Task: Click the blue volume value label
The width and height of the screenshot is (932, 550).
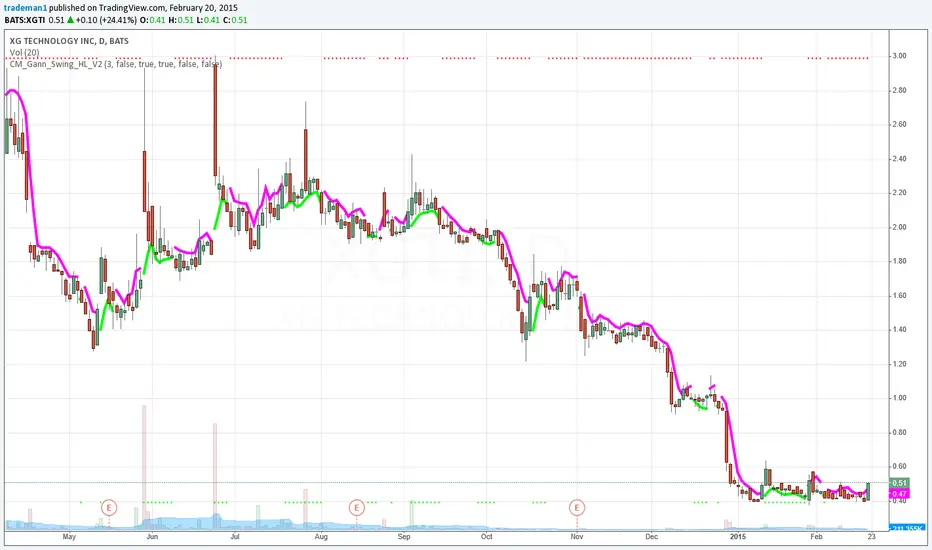Action: (x=907, y=528)
